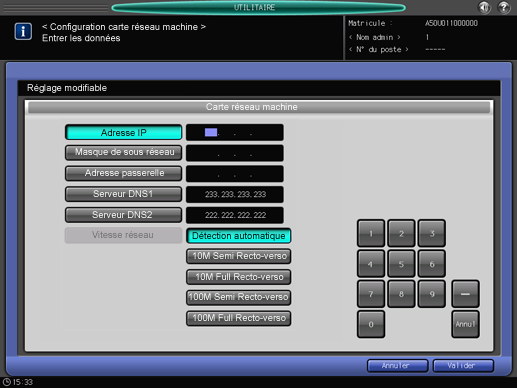Click the Nom admin label
The height and width of the screenshot is (388, 517).
tap(374, 37)
